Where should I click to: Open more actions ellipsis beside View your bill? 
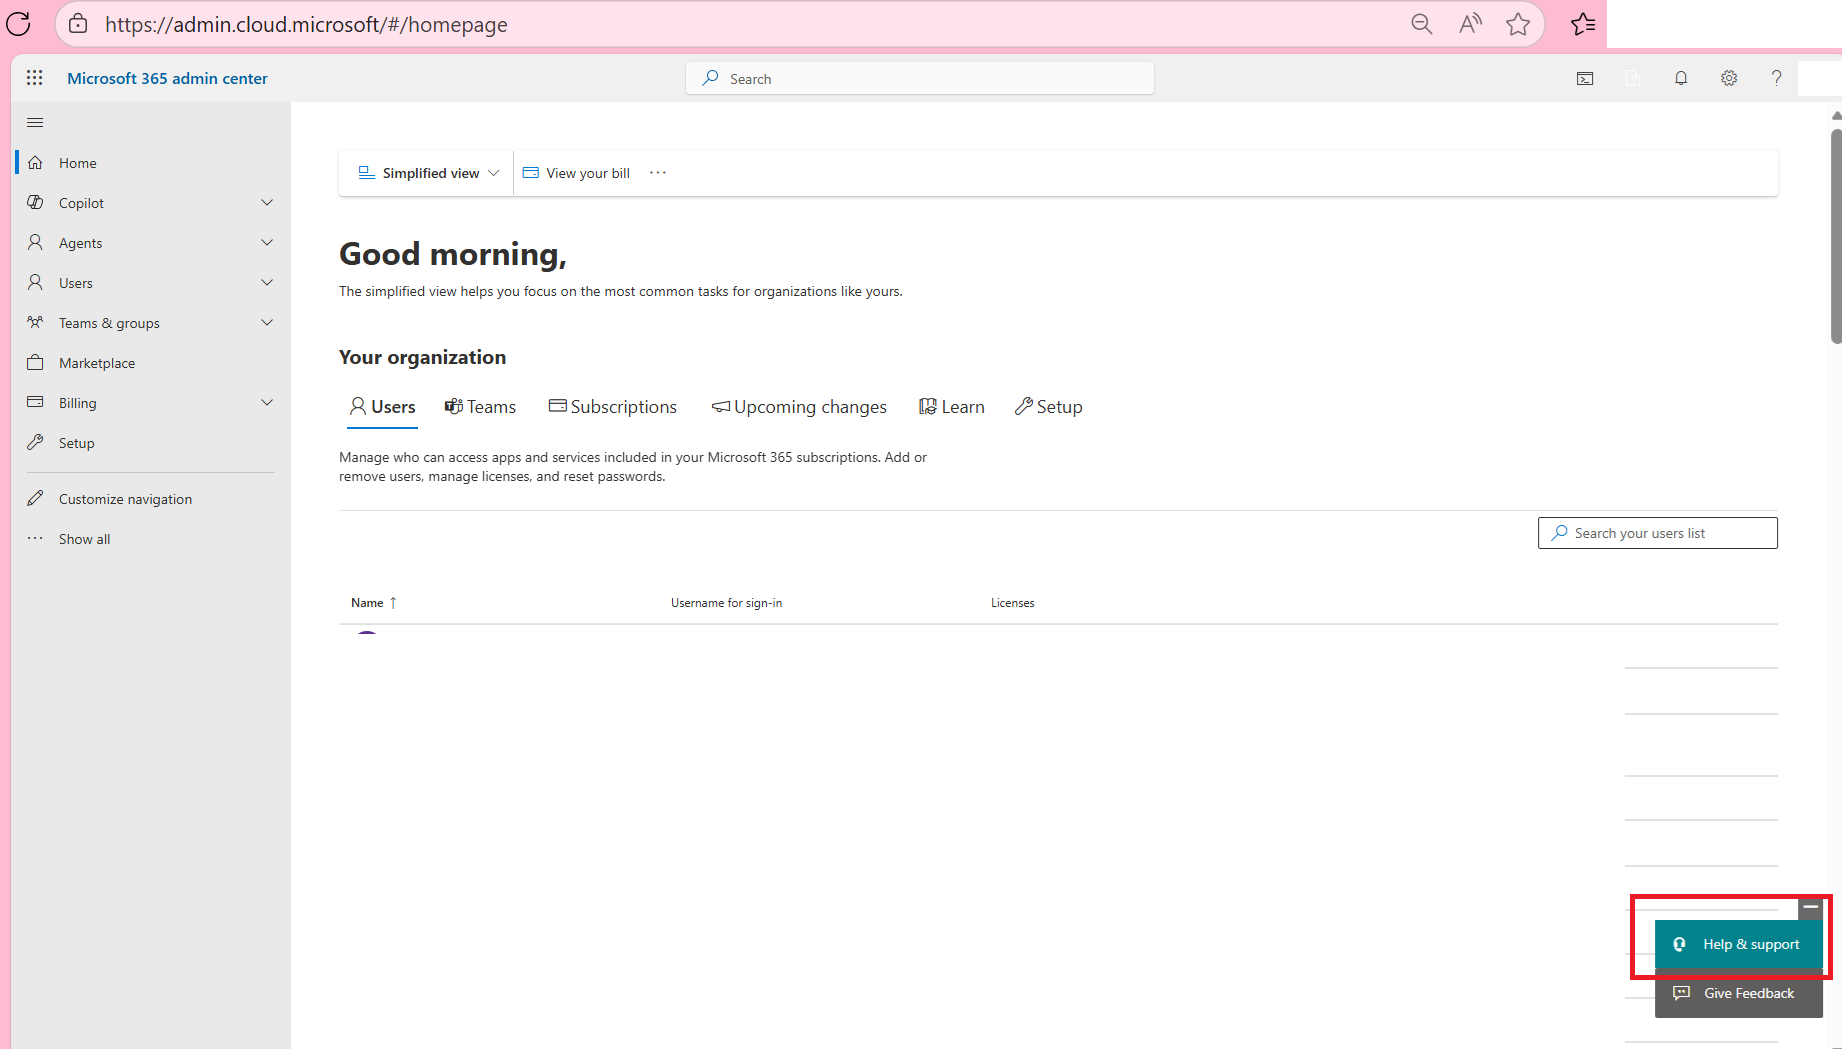(657, 173)
